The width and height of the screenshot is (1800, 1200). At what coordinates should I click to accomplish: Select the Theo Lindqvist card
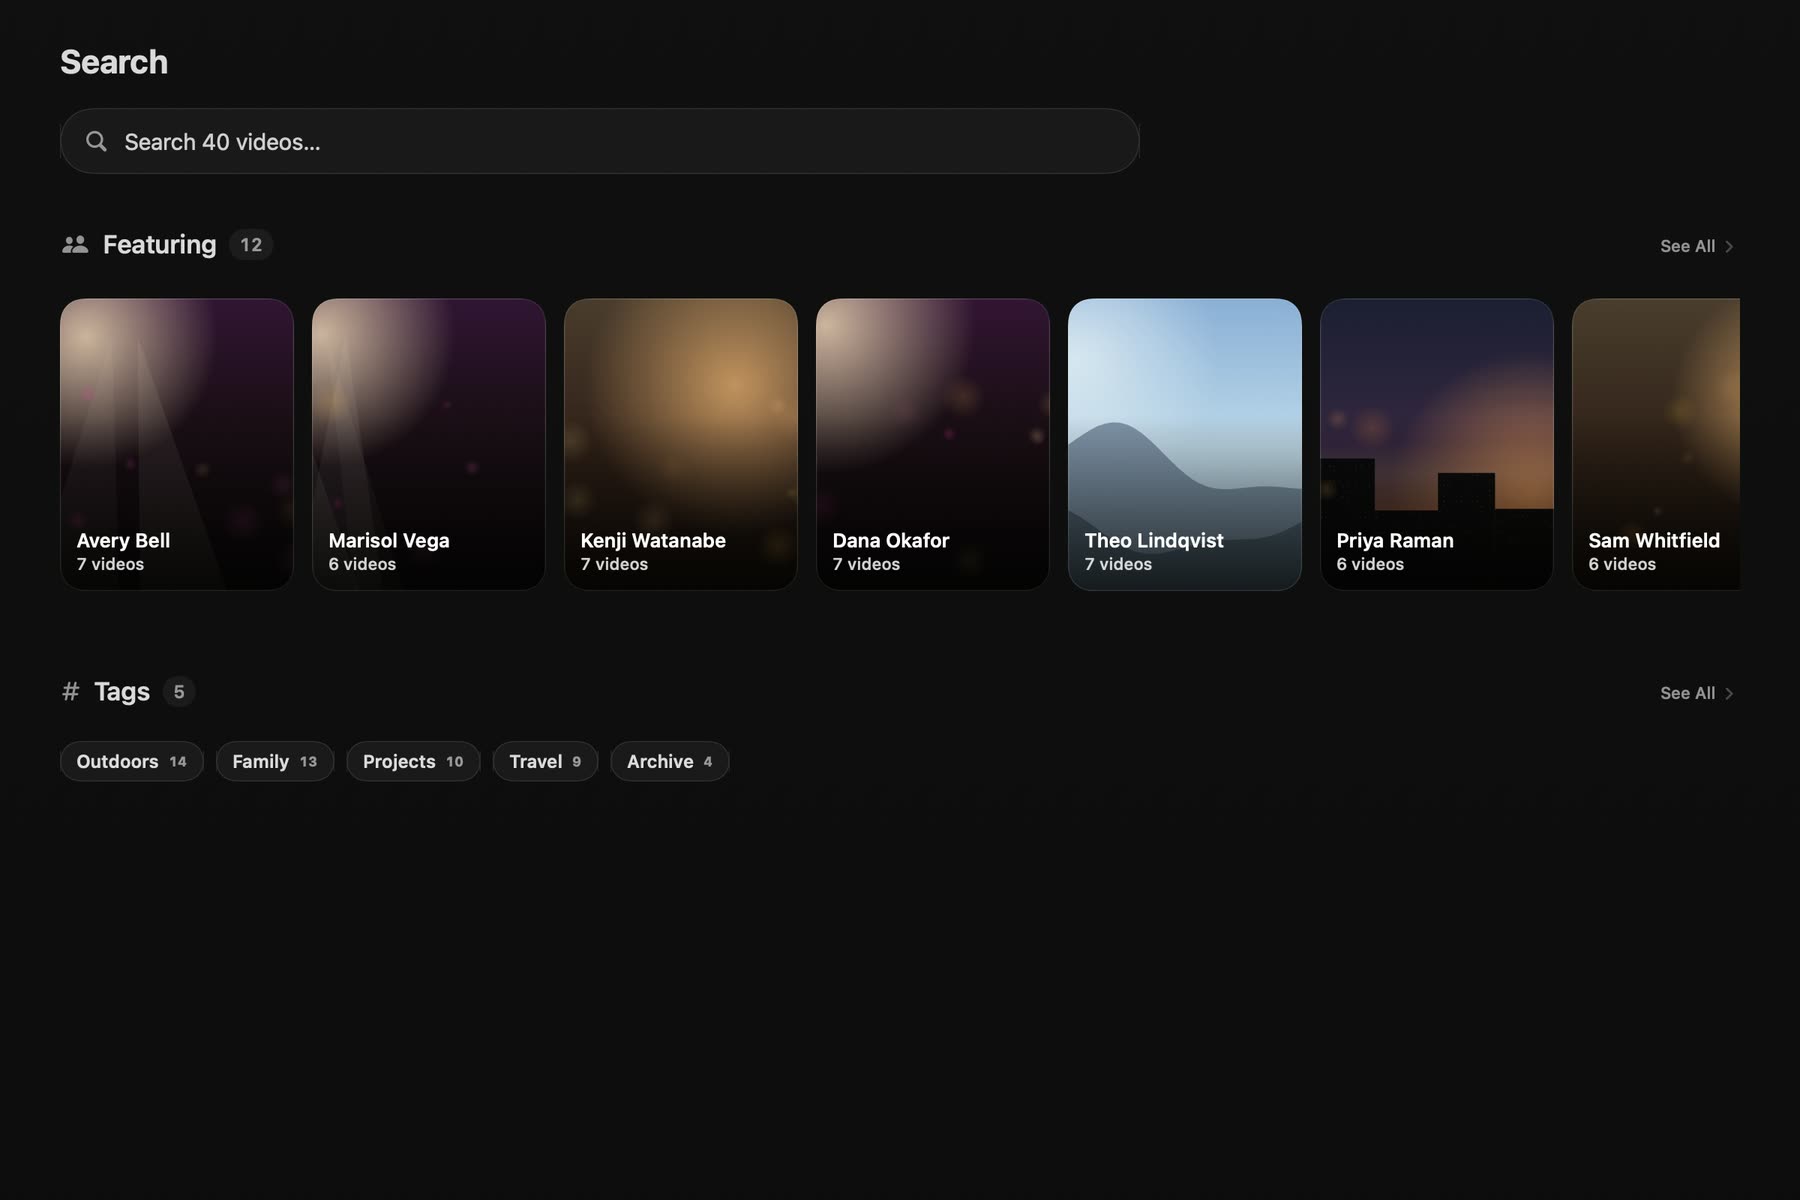[x=1185, y=444]
